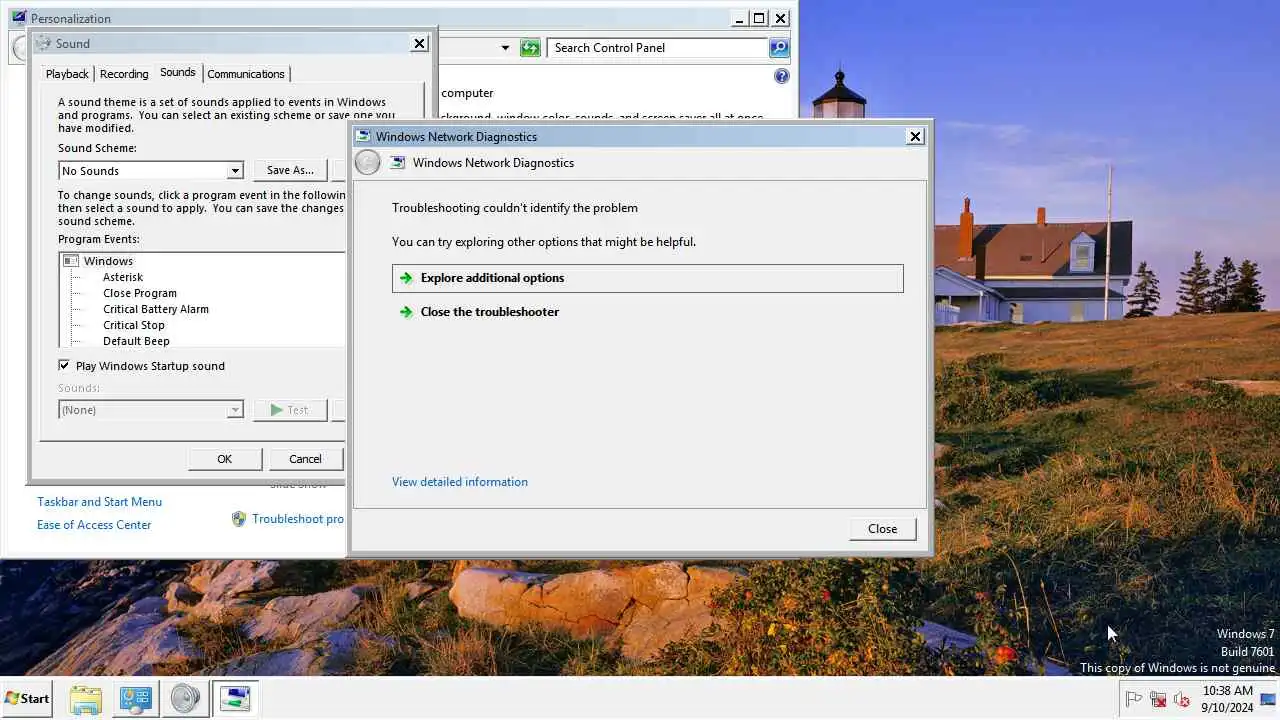Image resolution: width=1280 pixels, height=720 pixels.
Task: Select the Asterisk program event
Action: [123, 277]
